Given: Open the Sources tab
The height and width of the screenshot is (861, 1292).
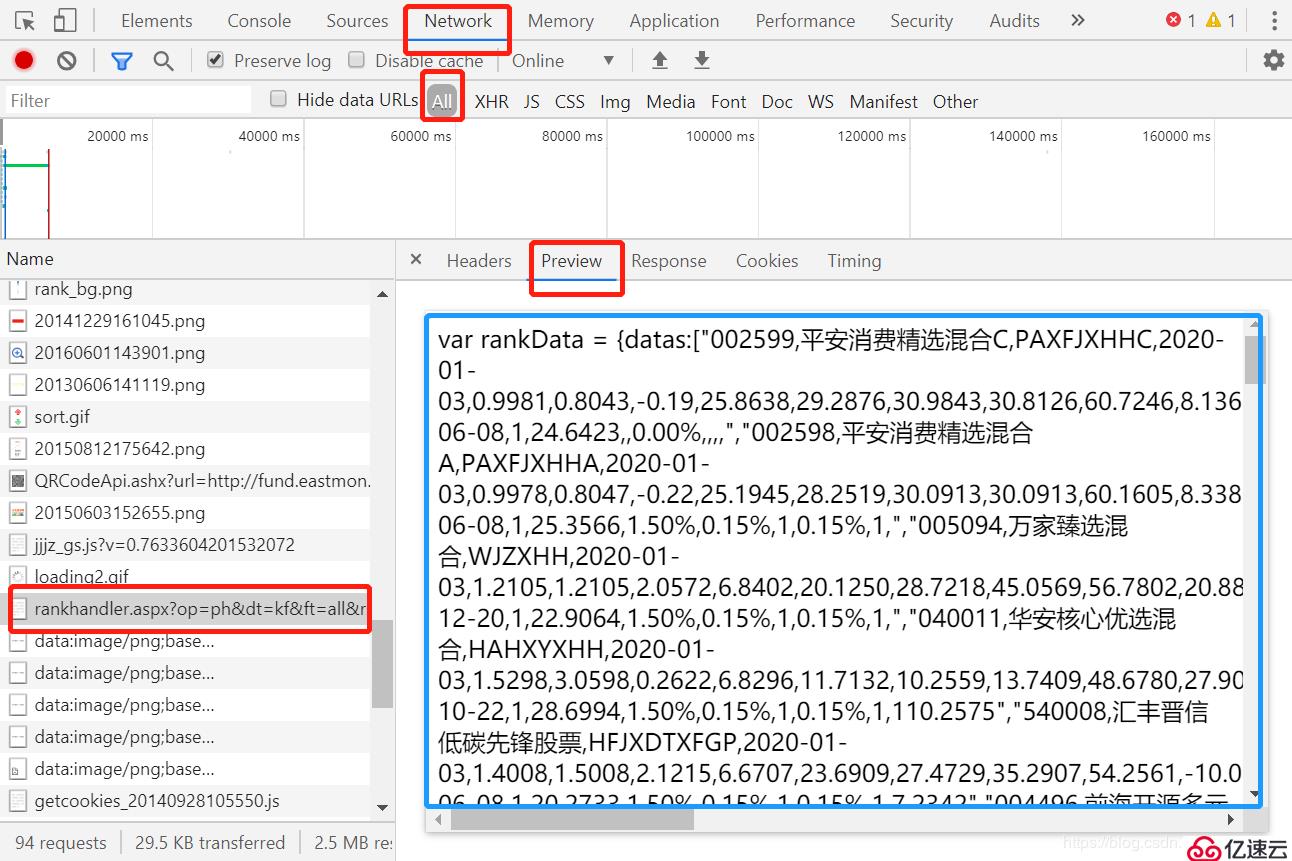Looking at the screenshot, I should click(x=357, y=21).
